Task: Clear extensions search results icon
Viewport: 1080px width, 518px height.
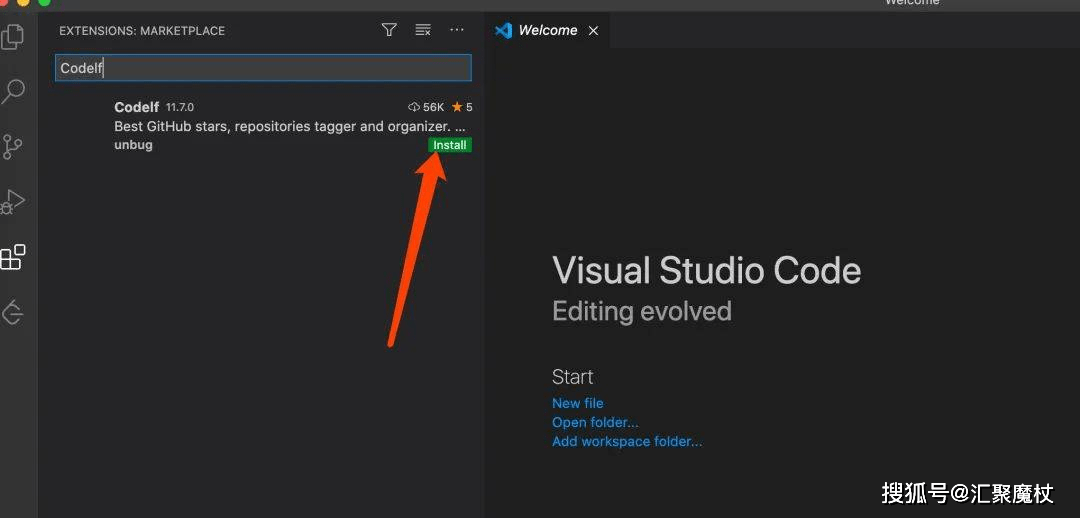Action: click(x=423, y=30)
